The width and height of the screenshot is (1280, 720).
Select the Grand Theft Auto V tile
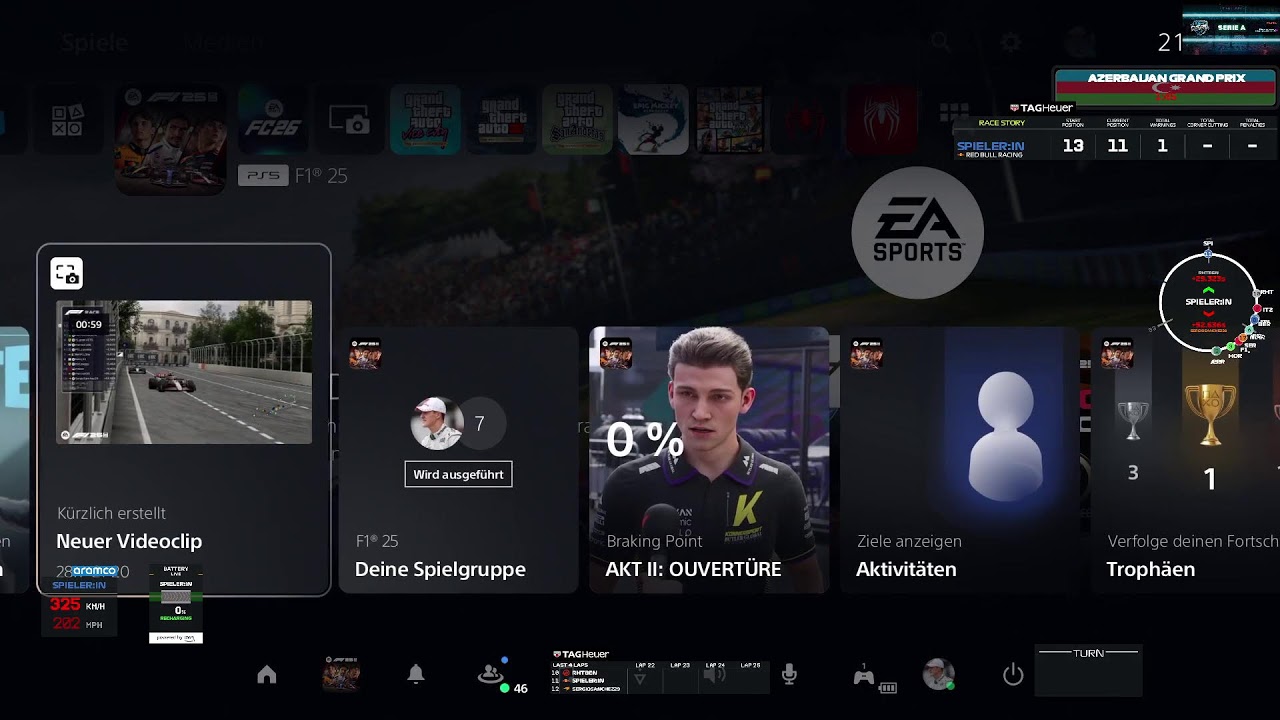click(730, 120)
